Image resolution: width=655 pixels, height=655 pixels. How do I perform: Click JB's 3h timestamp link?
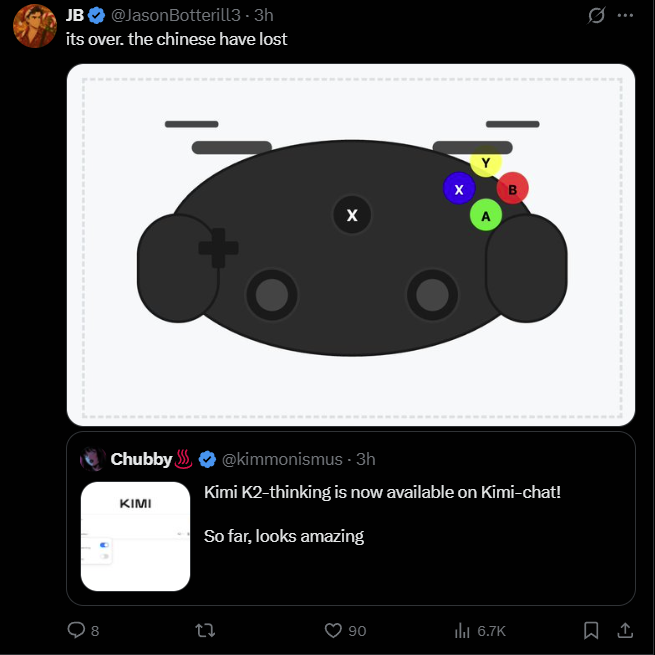264,15
